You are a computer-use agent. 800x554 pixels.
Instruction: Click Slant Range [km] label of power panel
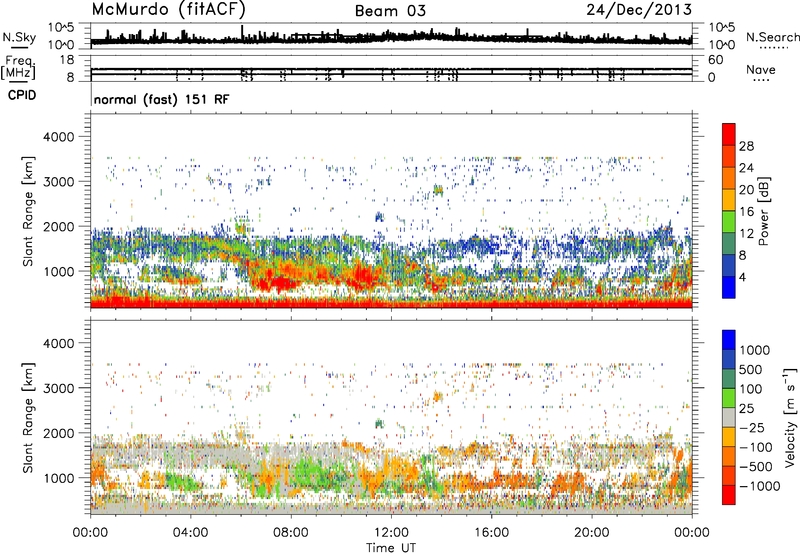tap(28, 211)
